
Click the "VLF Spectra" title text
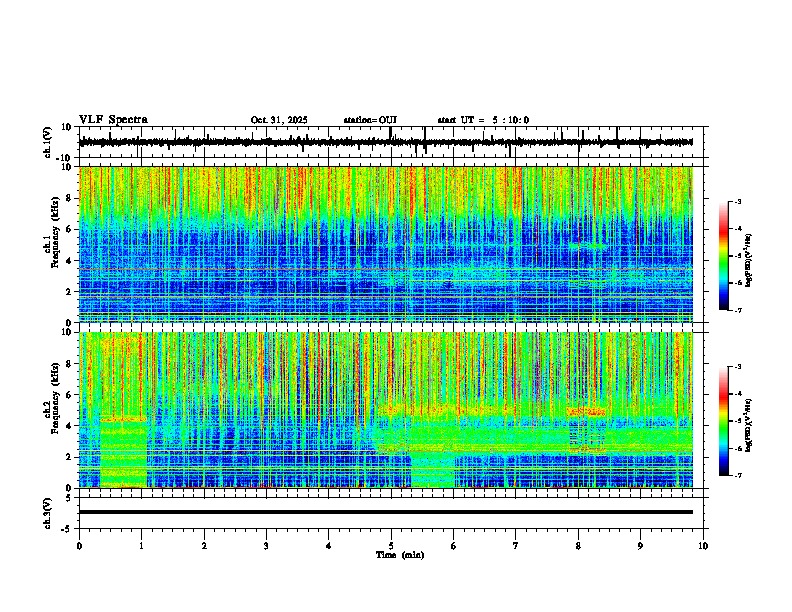click(113, 120)
